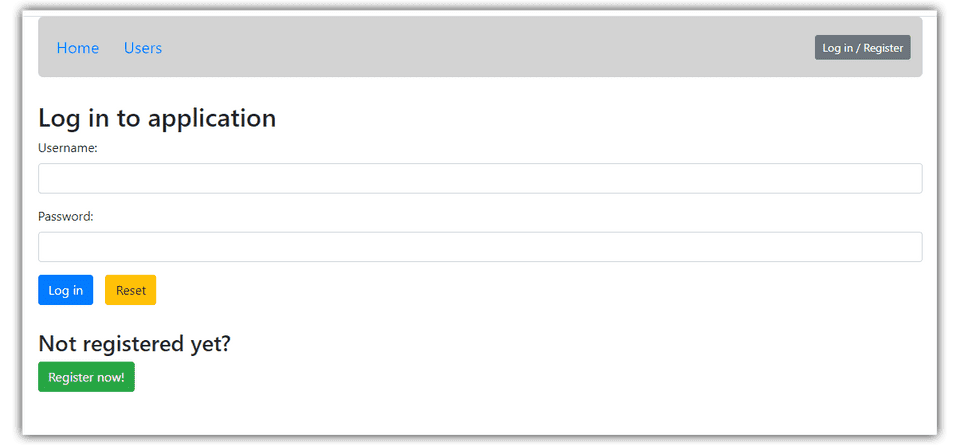Place cursor in the Password text box

(480, 247)
